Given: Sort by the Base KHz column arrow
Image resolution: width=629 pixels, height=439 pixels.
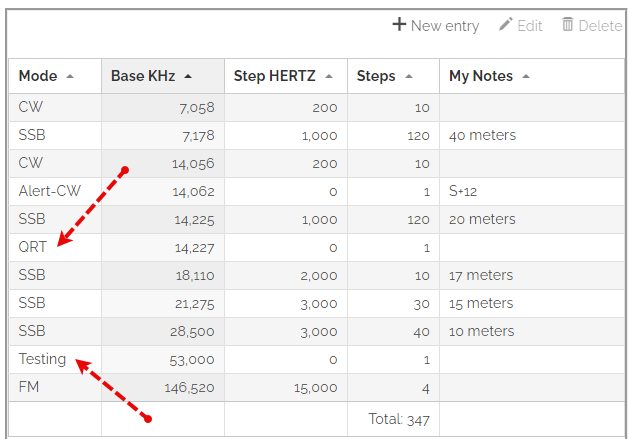Looking at the screenshot, I should click(188, 76).
